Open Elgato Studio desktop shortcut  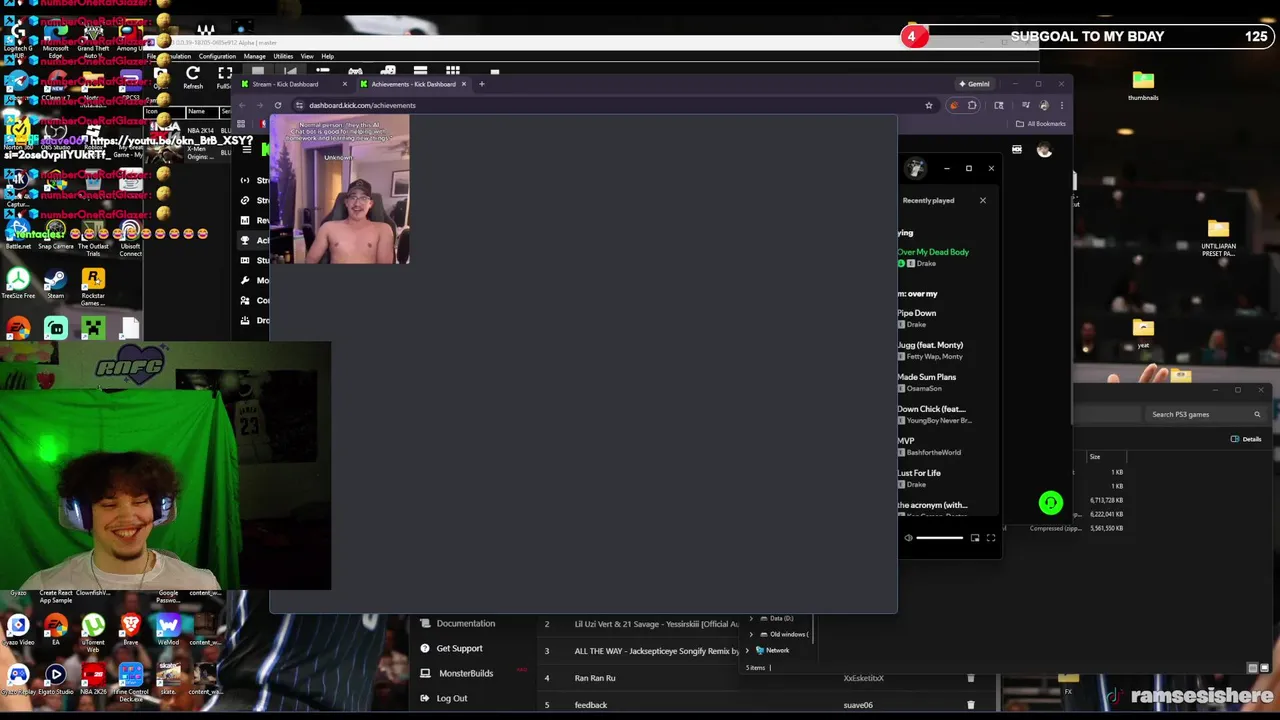pos(55,679)
